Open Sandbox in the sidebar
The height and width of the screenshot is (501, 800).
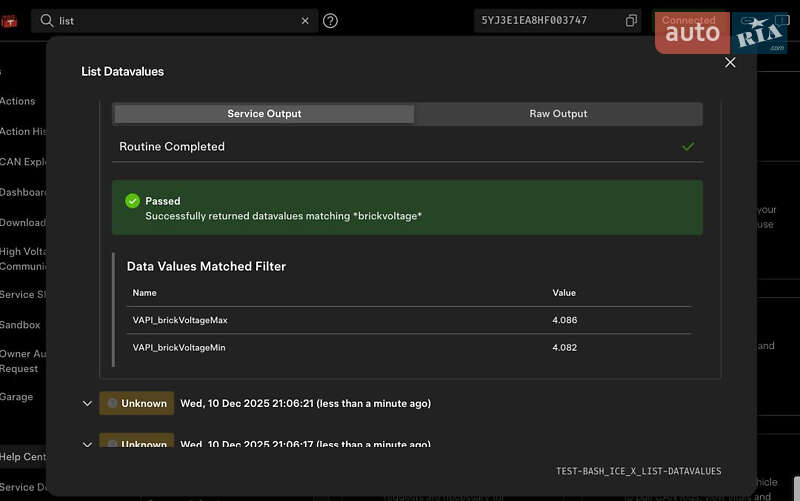(x=20, y=325)
